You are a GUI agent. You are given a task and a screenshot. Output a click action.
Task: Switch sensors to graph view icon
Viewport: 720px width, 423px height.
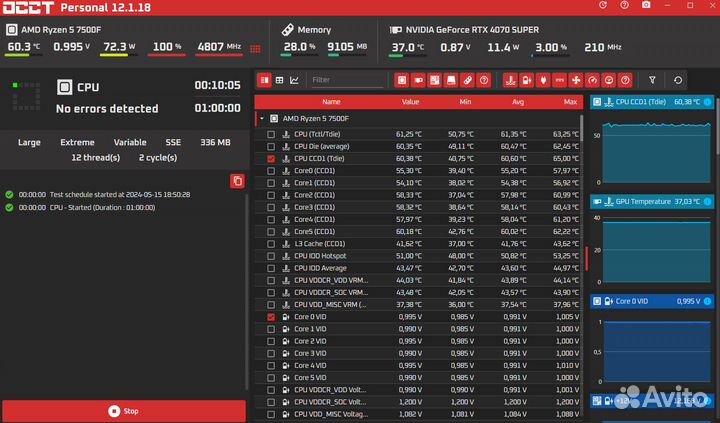pyautogui.click(x=295, y=80)
